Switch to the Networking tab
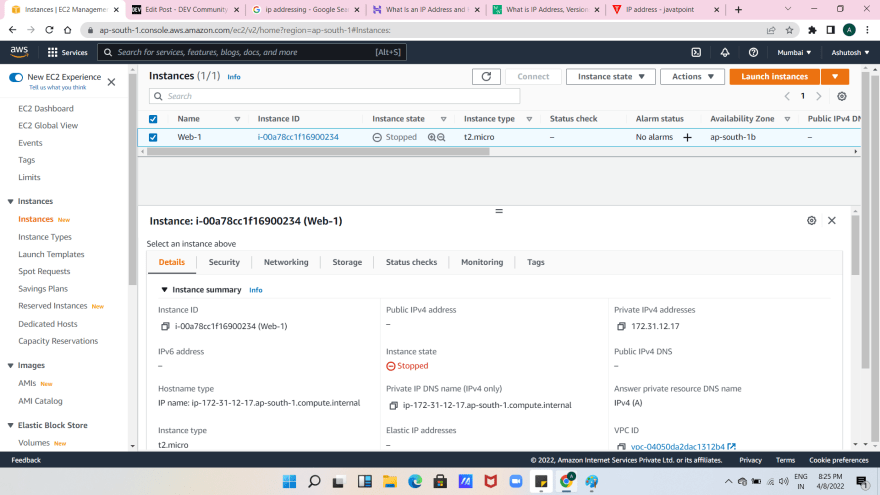Screen dimensions: 880x495 (x=286, y=262)
